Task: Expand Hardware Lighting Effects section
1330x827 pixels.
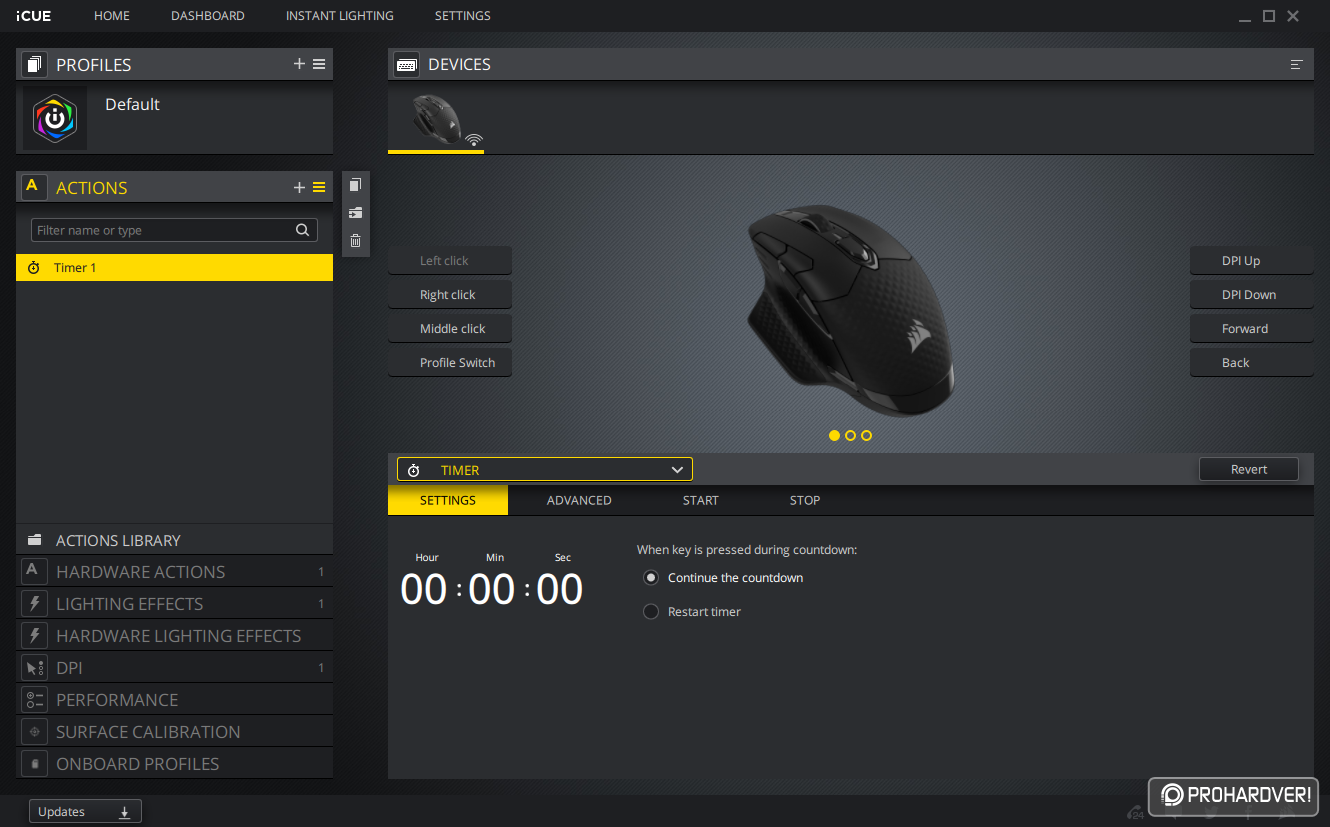Action: (174, 636)
